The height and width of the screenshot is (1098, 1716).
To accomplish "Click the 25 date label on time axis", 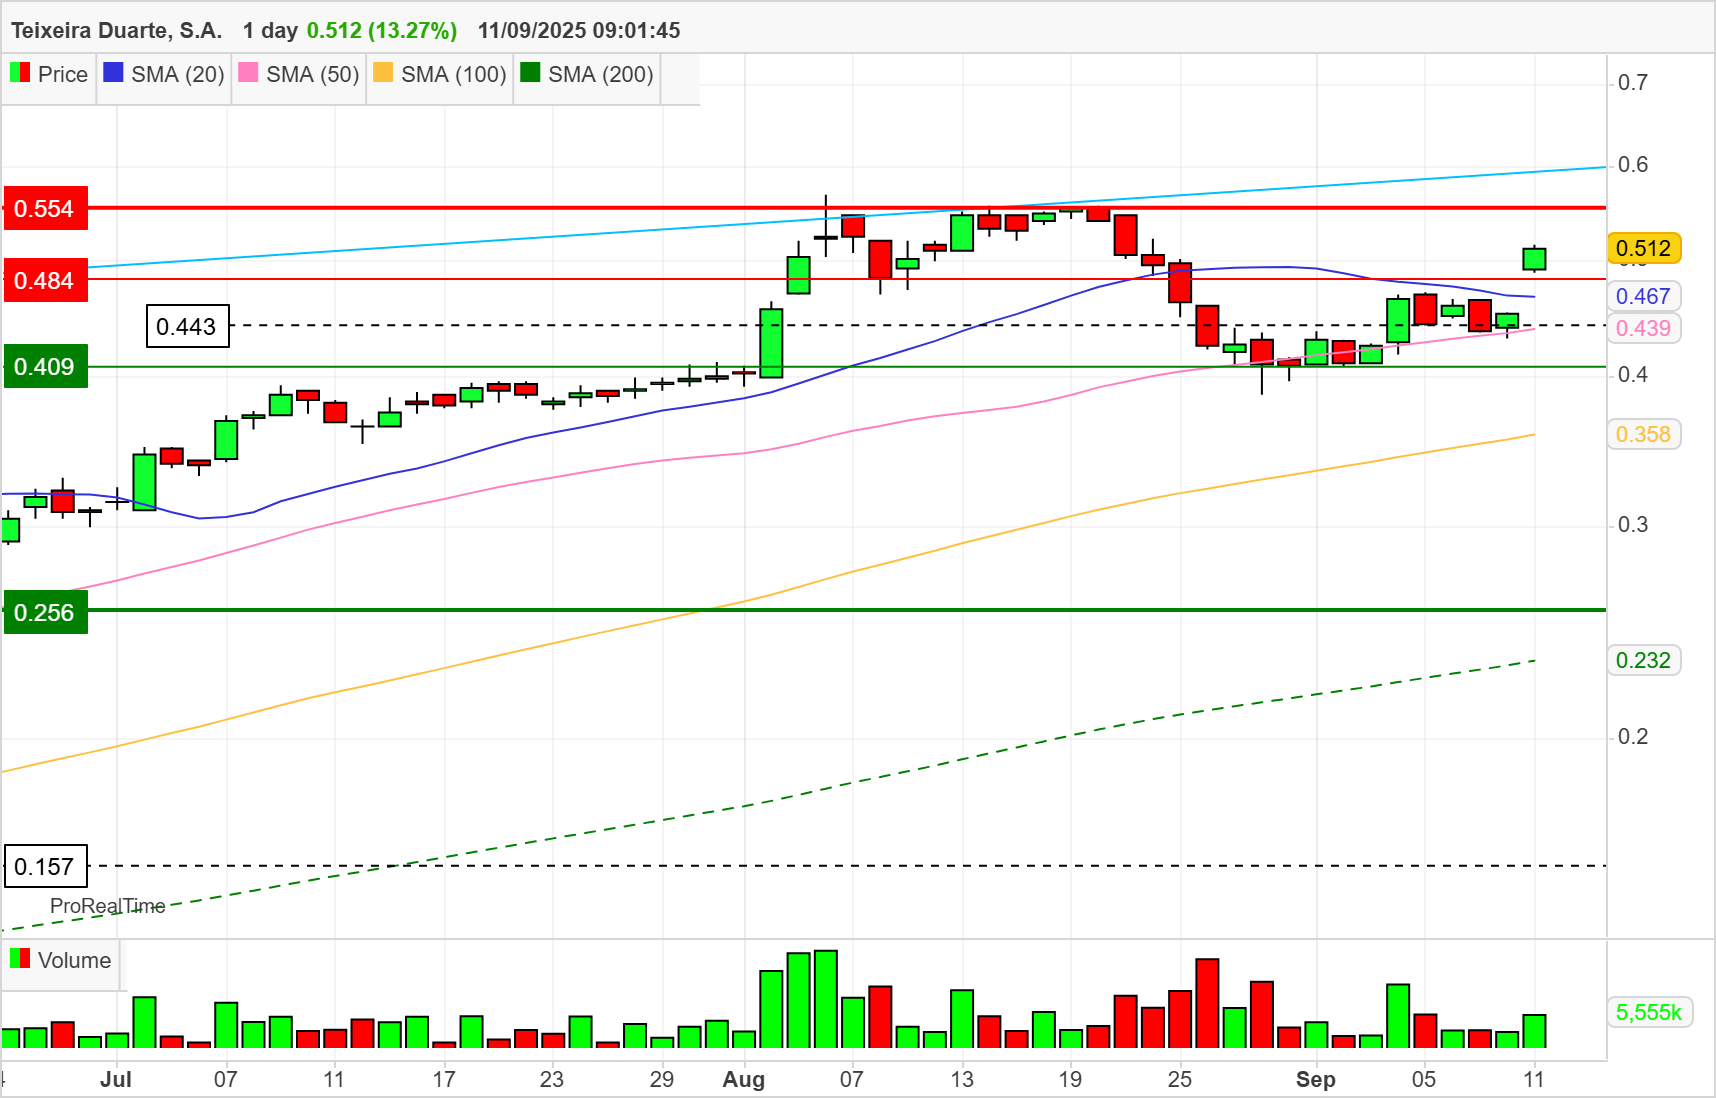I will (x=1180, y=1080).
